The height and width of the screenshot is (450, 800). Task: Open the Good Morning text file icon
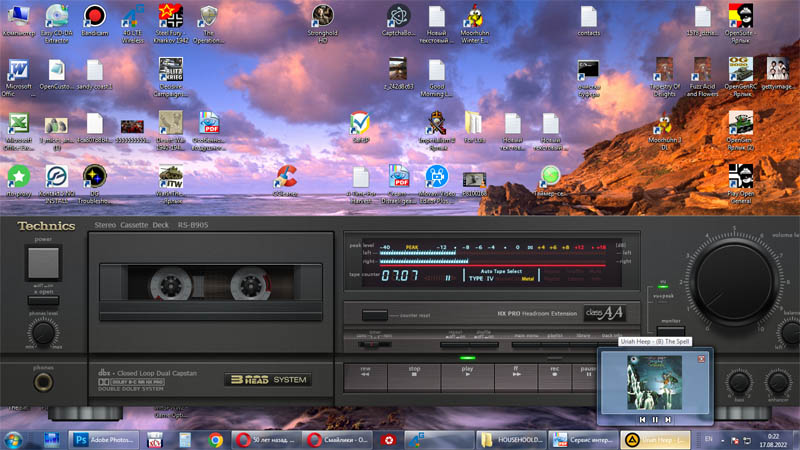(x=436, y=78)
